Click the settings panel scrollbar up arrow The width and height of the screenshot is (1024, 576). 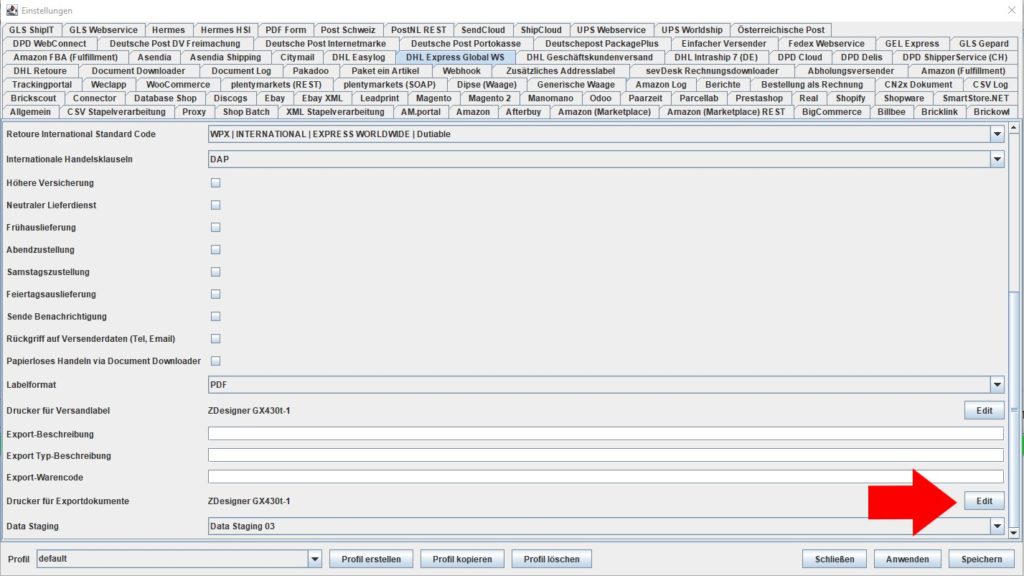point(1014,128)
